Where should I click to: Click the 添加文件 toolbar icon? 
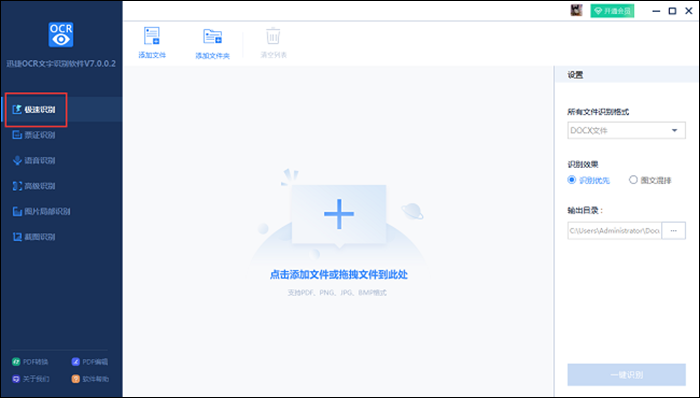pyautogui.click(x=152, y=36)
